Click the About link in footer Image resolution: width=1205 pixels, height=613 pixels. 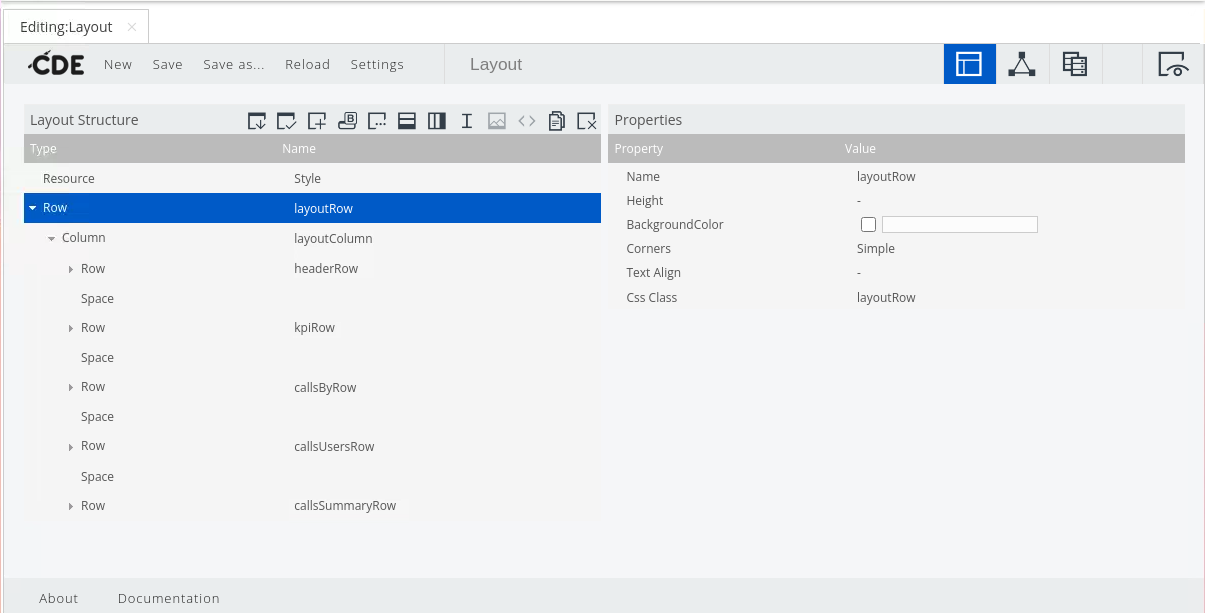pyautogui.click(x=58, y=598)
